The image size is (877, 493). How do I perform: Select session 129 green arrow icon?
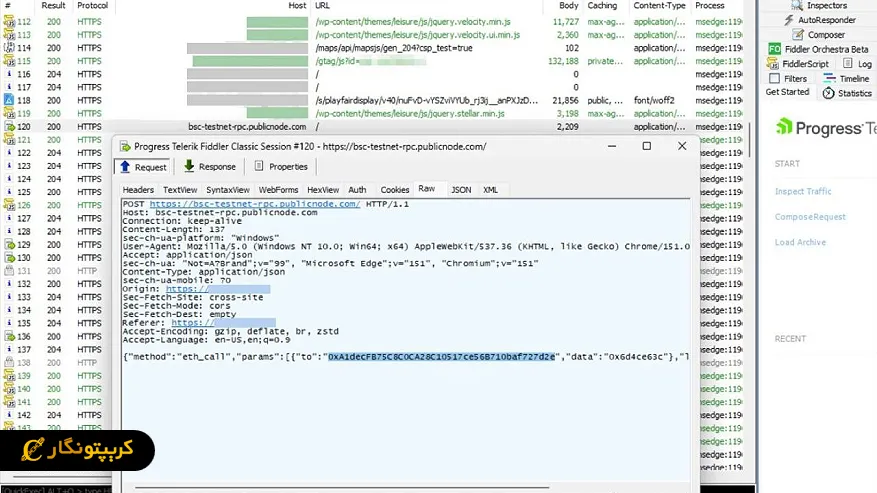(x=9, y=245)
